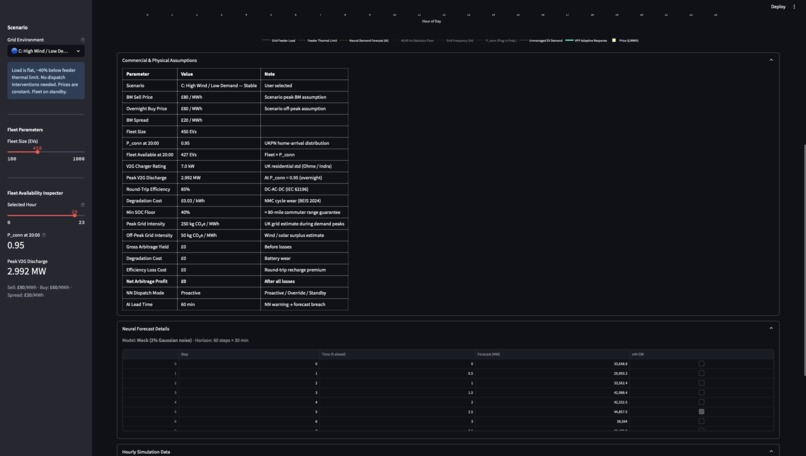Toggle checkbox in forecast step 0 row
Screen dimensions: 806x456
[x=701, y=363]
